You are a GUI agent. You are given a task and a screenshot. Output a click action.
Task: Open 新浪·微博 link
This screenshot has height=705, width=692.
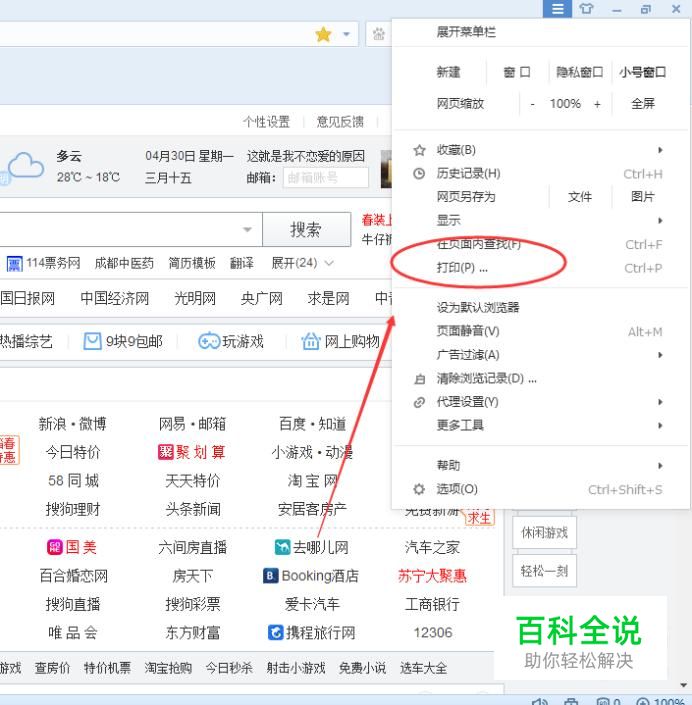click(x=72, y=424)
